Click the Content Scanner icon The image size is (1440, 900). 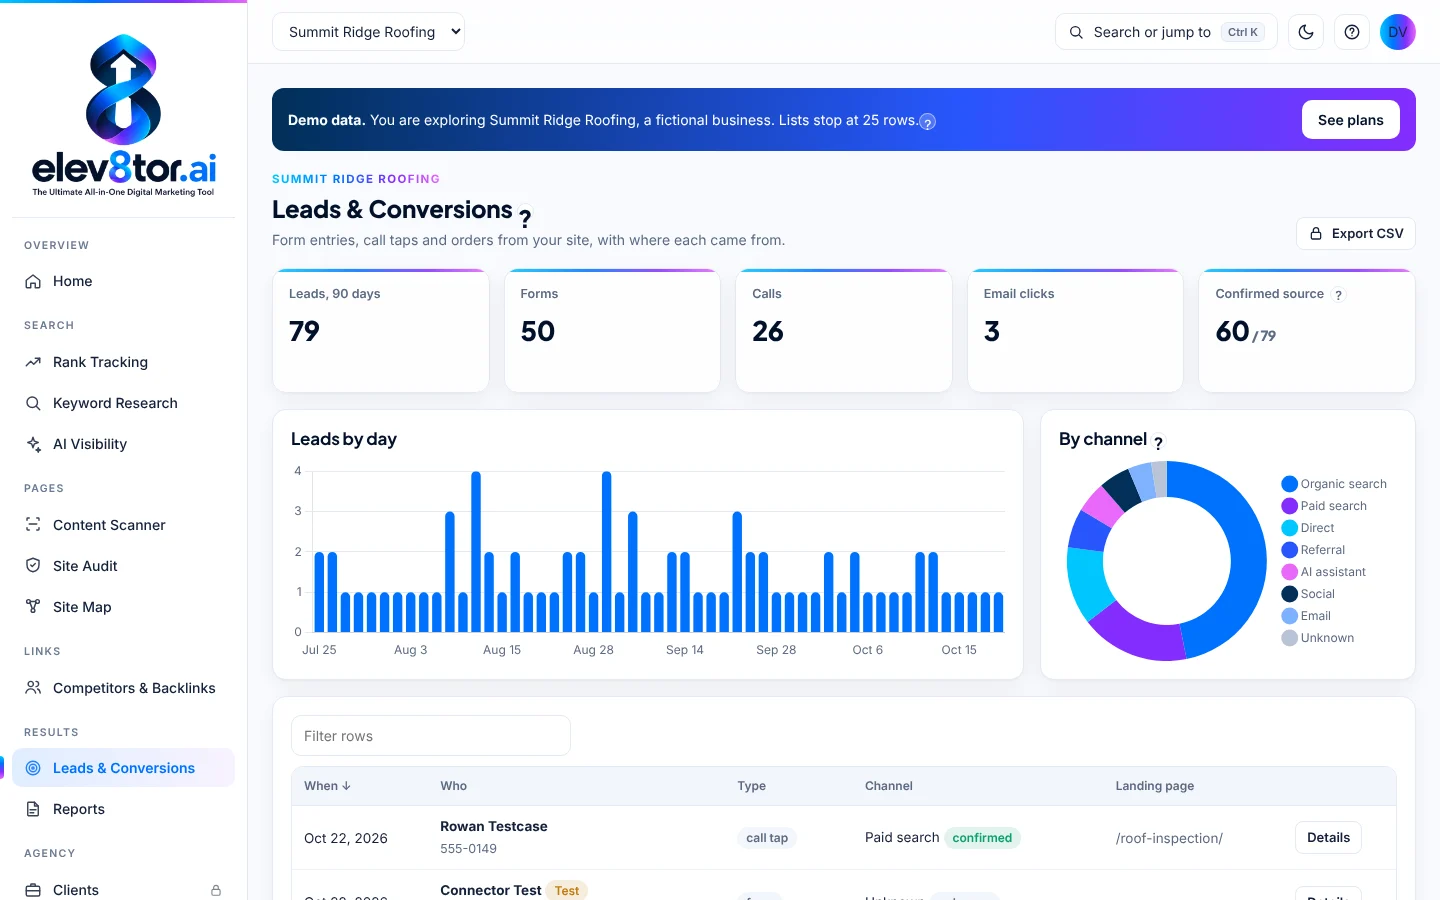pos(33,525)
